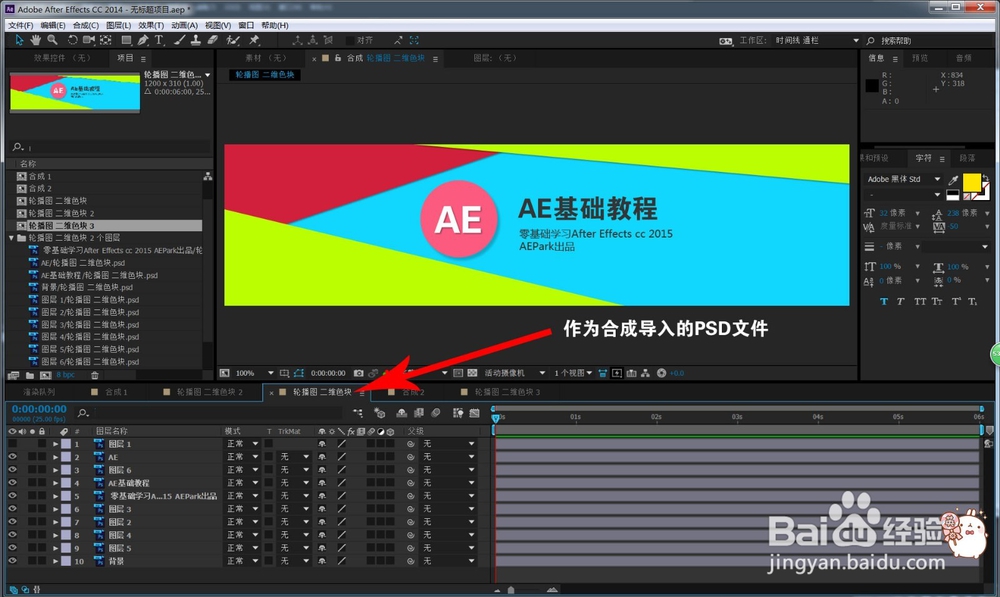Click the timeline current time 0:00:00:00
The width and height of the screenshot is (1000, 597).
[x=39, y=409]
